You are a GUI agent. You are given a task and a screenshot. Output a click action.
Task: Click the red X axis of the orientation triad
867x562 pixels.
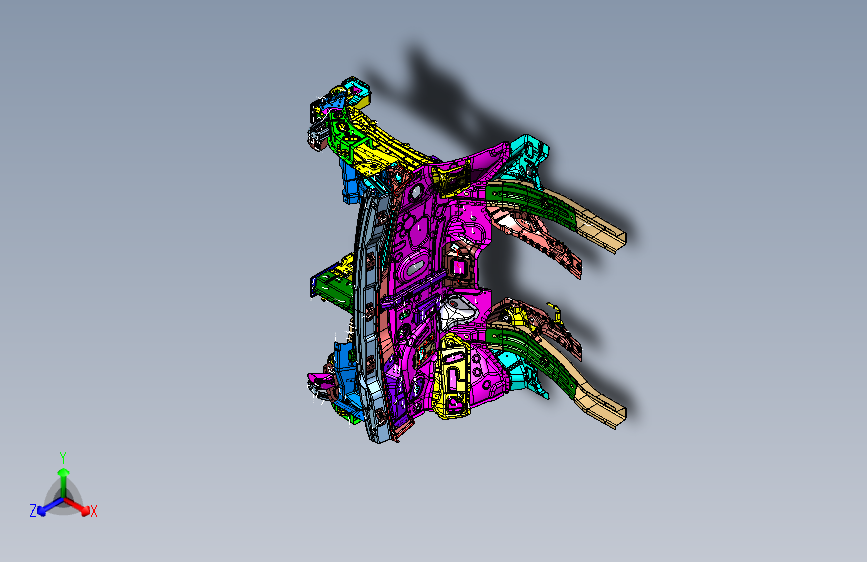[x=77, y=506]
